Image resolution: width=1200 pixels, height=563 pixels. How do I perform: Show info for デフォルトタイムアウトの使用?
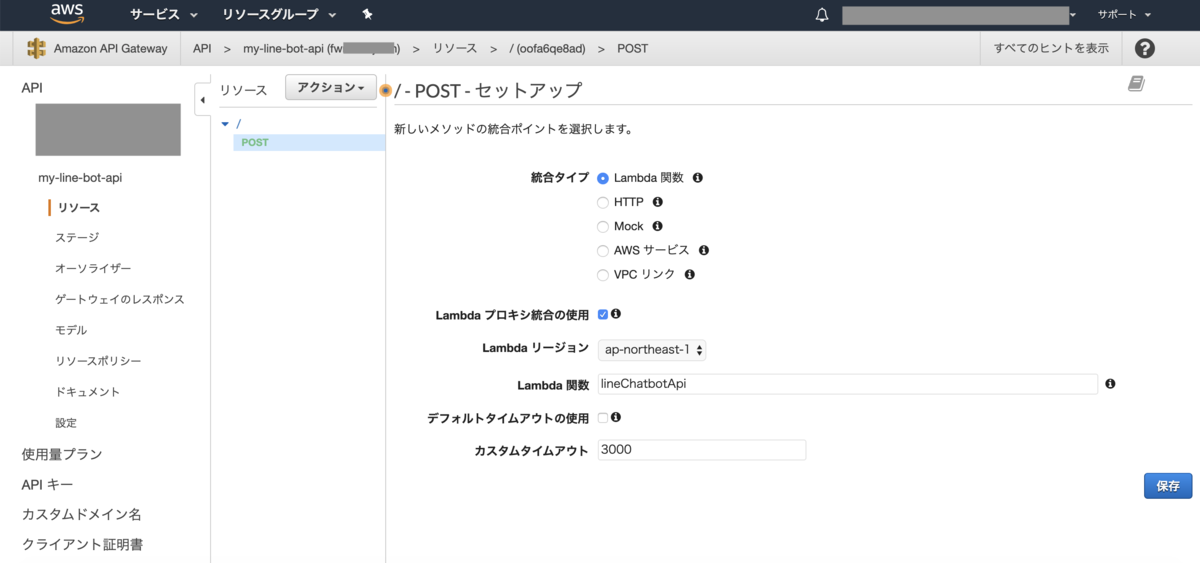pos(616,417)
